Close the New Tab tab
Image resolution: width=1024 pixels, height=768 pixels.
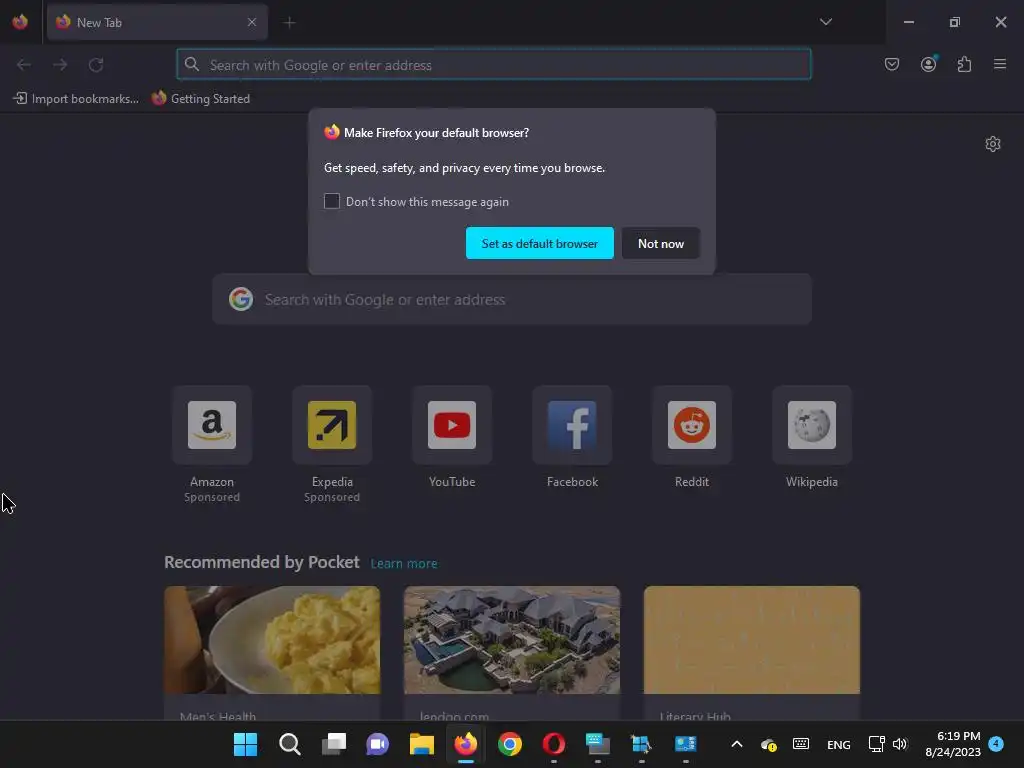point(252,22)
